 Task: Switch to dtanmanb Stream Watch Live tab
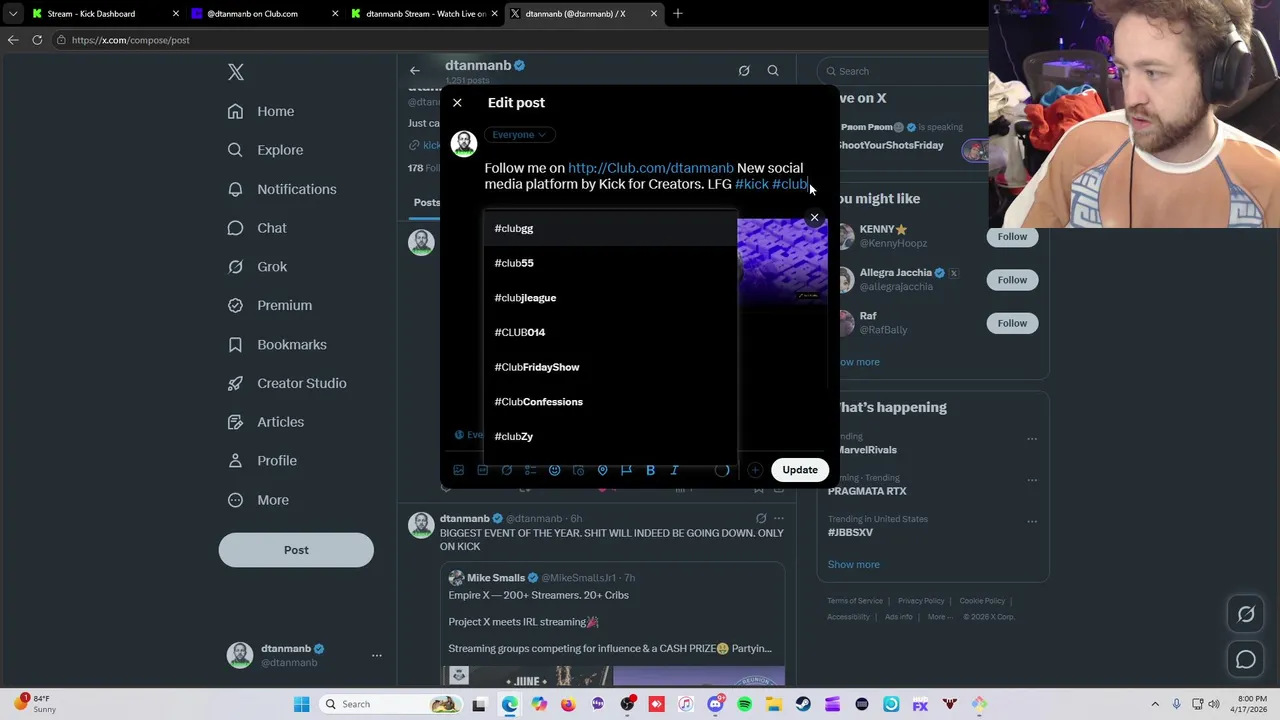[425, 14]
